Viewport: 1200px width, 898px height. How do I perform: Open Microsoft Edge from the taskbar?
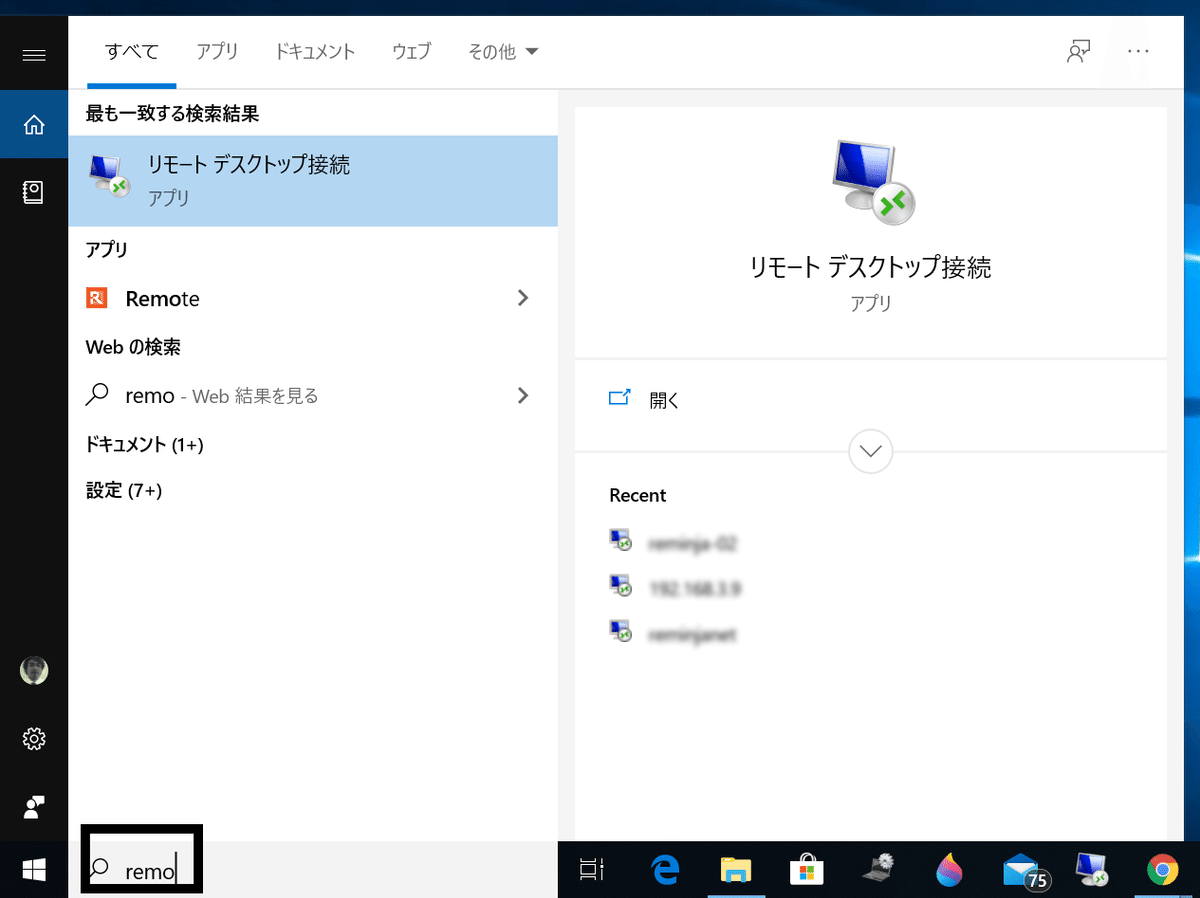(664, 870)
